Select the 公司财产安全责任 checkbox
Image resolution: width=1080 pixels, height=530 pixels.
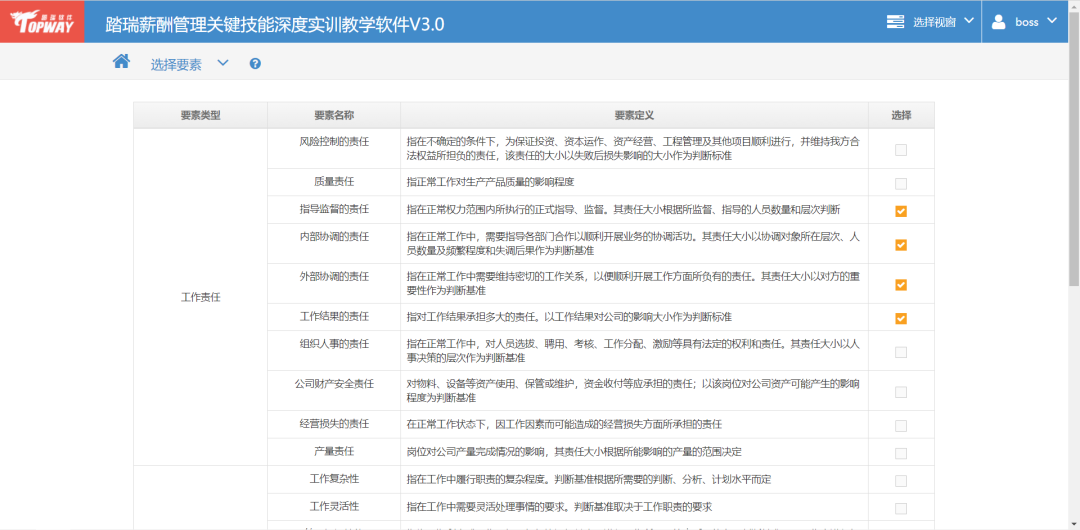coord(901,392)
